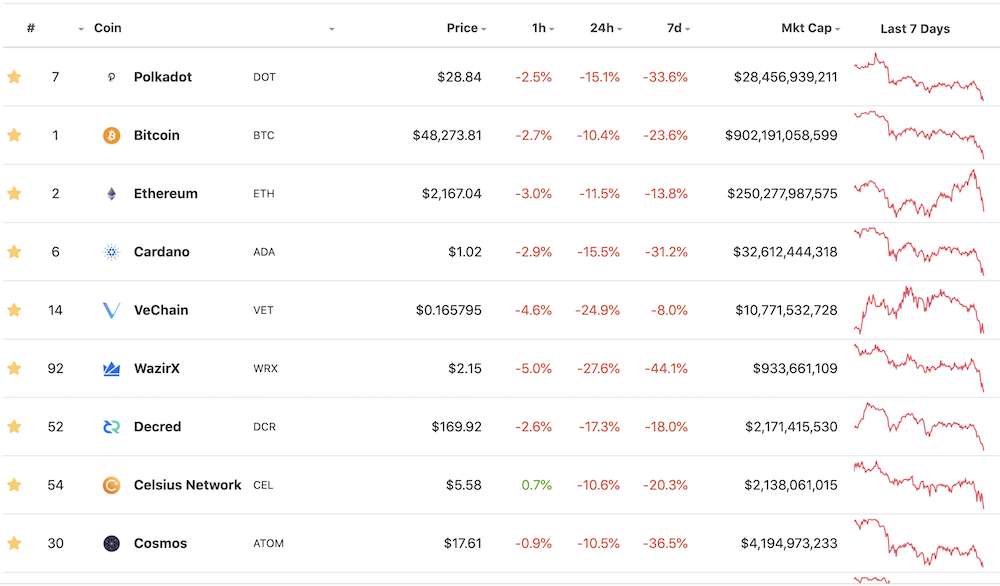This screenshot has height=586, width=1000.
Task: Click the VeChain V logo icon
Action: click(112, 311)
